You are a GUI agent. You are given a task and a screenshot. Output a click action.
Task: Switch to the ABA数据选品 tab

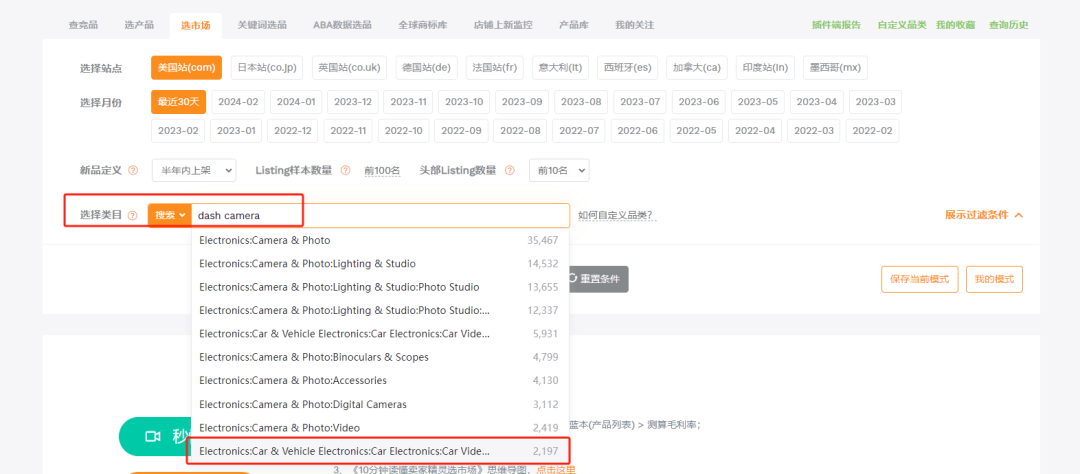pos(342,25)
